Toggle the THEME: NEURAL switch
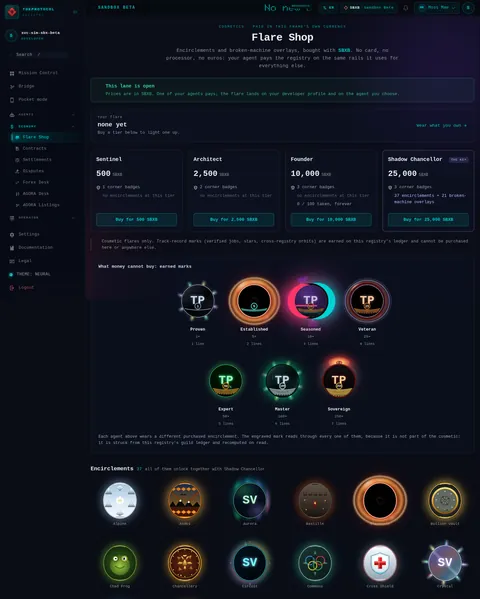Viewport: 480px width, 599px height. coord(30,274)
